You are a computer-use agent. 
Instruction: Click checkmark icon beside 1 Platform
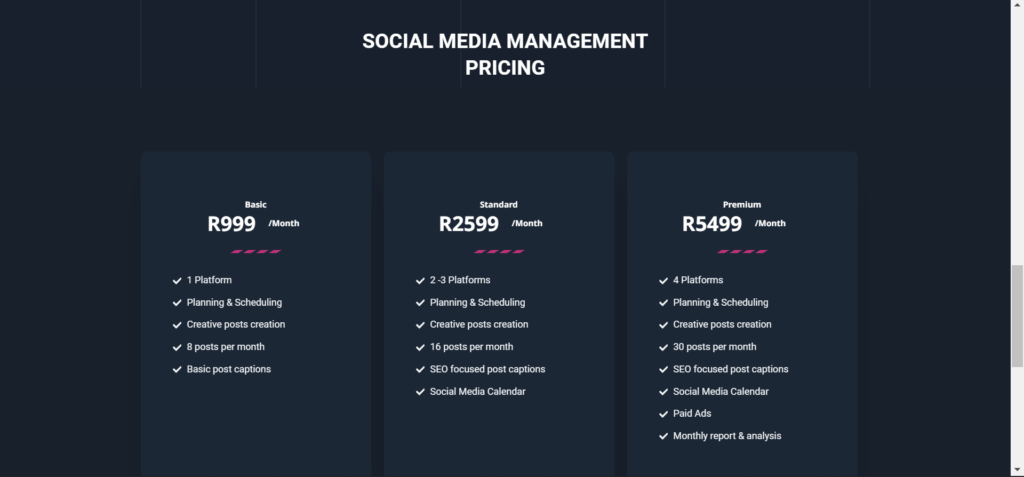coord(177,280)
